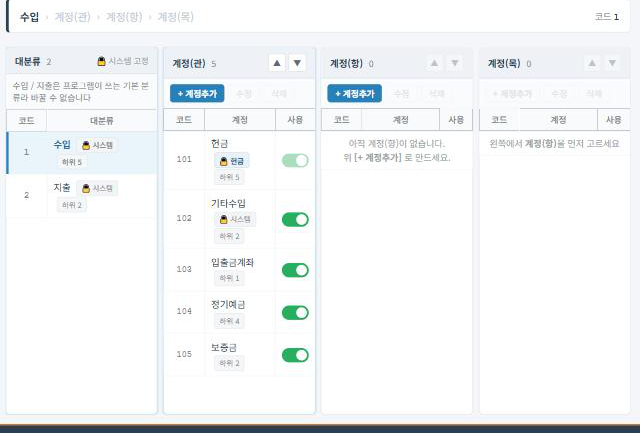Click 수정 in the 계정(목) panel
The width and height of the screenshot is (640, 433).
[559, 93]
